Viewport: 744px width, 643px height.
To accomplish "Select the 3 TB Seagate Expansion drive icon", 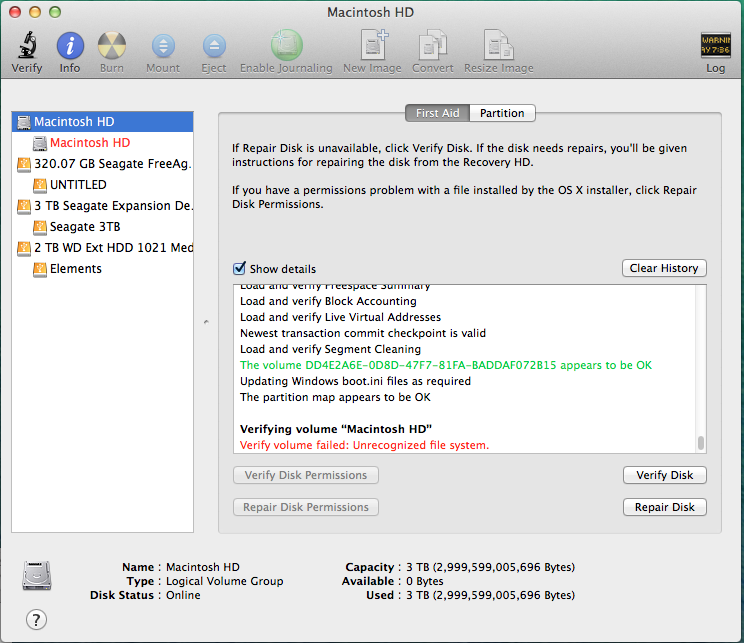I will point(24,206).
